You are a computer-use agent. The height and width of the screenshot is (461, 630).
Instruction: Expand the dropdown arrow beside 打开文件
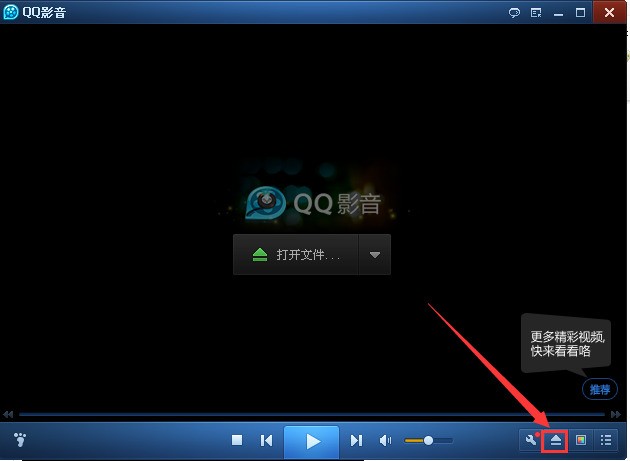tap(374, 255)
